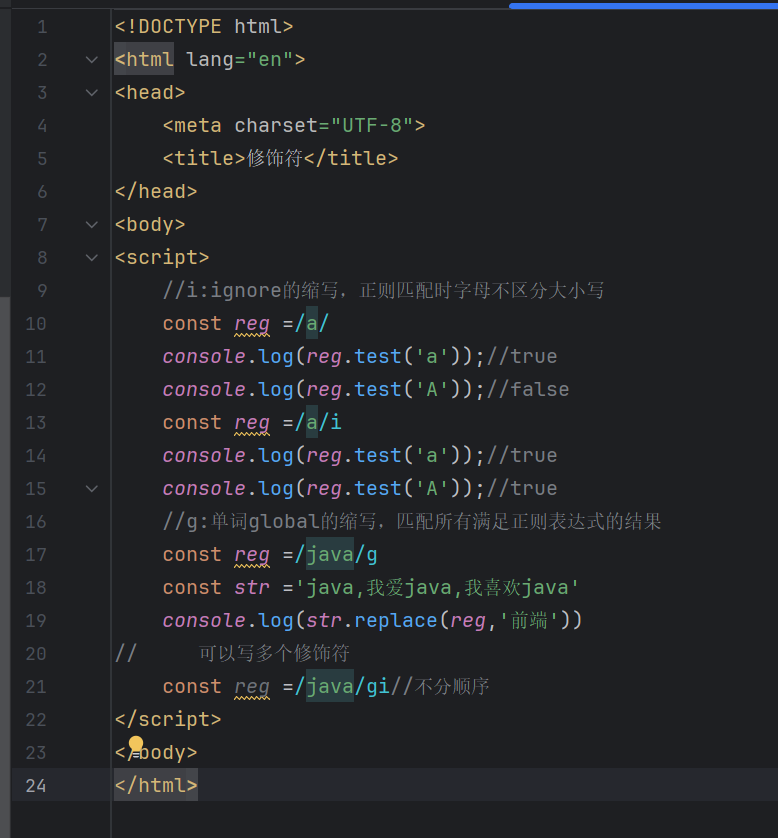
Task: Click the closing </head> tag
Action: 156,192
